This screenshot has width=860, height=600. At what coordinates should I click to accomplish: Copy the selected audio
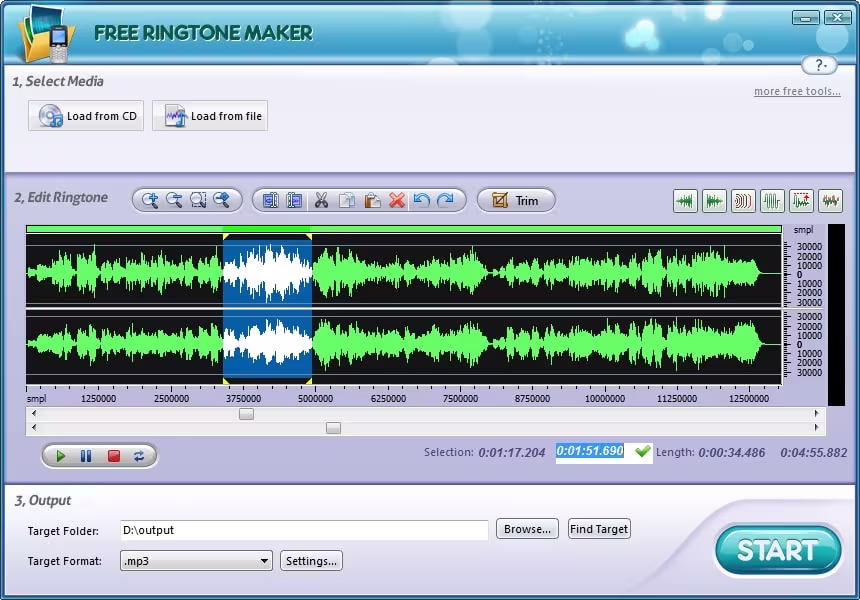347,201
